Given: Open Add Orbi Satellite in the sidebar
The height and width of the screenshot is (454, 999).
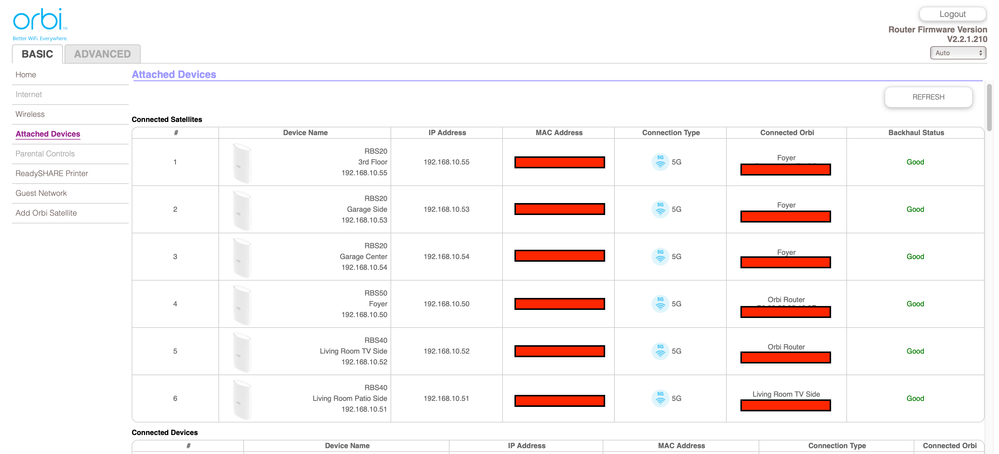Looking at the screenshot, I should pos(46,213).
